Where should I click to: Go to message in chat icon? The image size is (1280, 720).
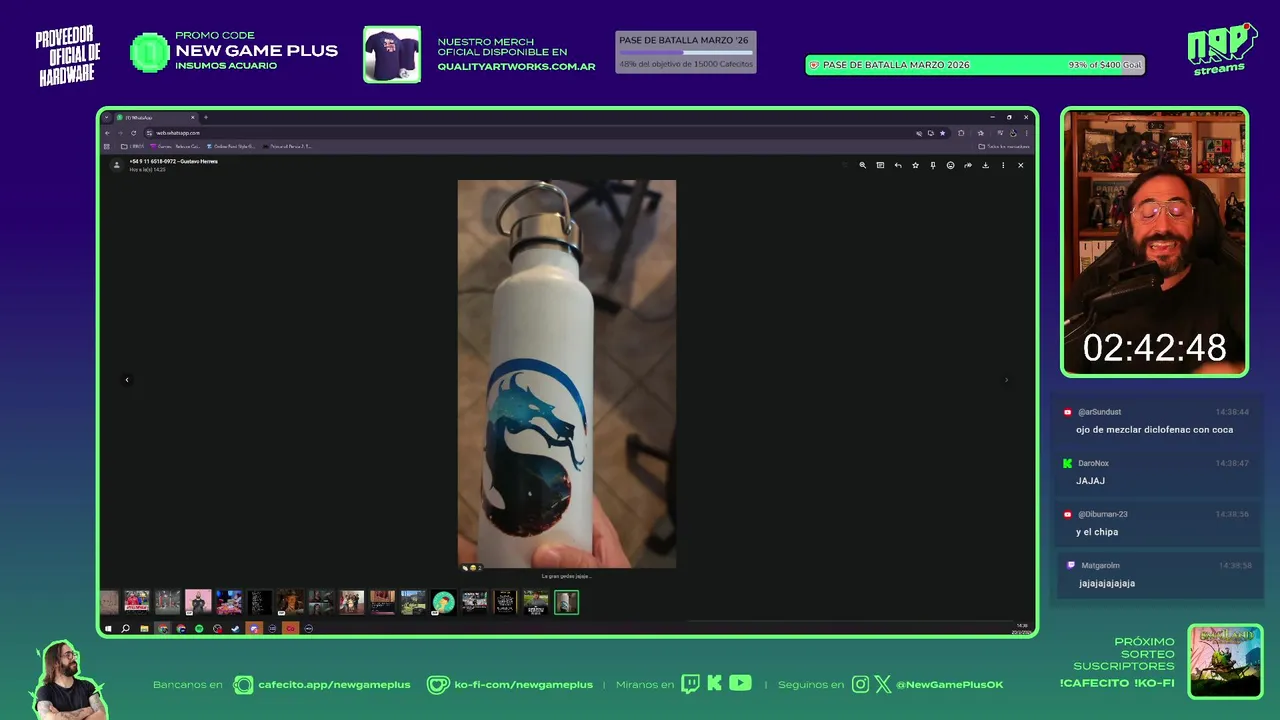coord(880,165)
